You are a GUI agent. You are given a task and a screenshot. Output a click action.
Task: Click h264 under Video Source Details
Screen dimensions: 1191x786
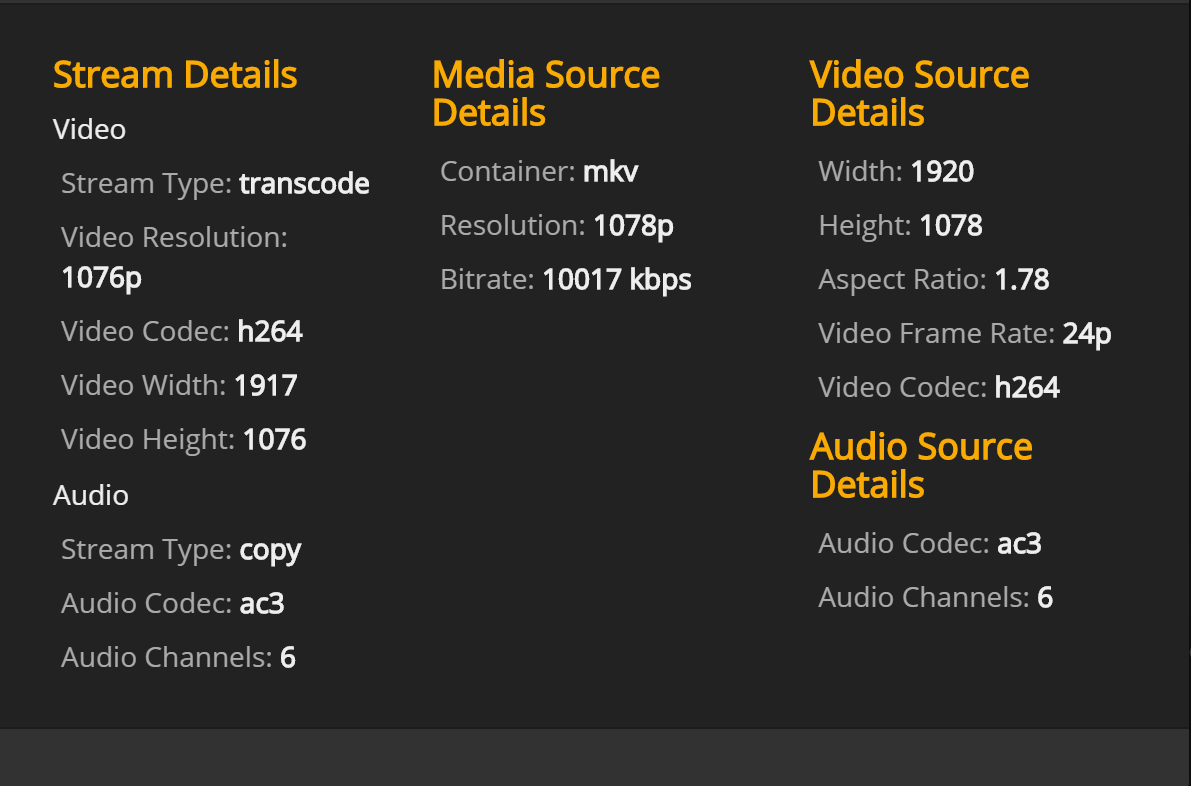click(x=1027, y=388)
